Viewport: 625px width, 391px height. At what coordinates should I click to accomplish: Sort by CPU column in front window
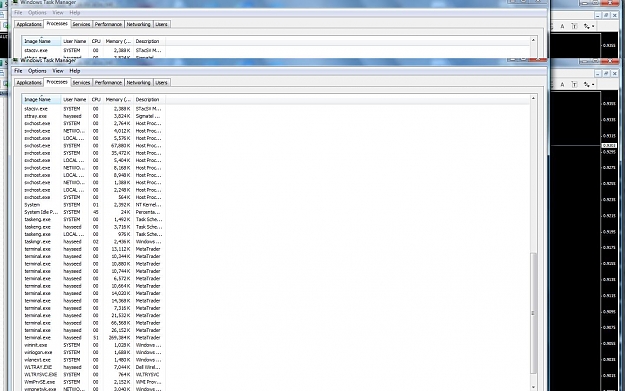coord(96,100)
